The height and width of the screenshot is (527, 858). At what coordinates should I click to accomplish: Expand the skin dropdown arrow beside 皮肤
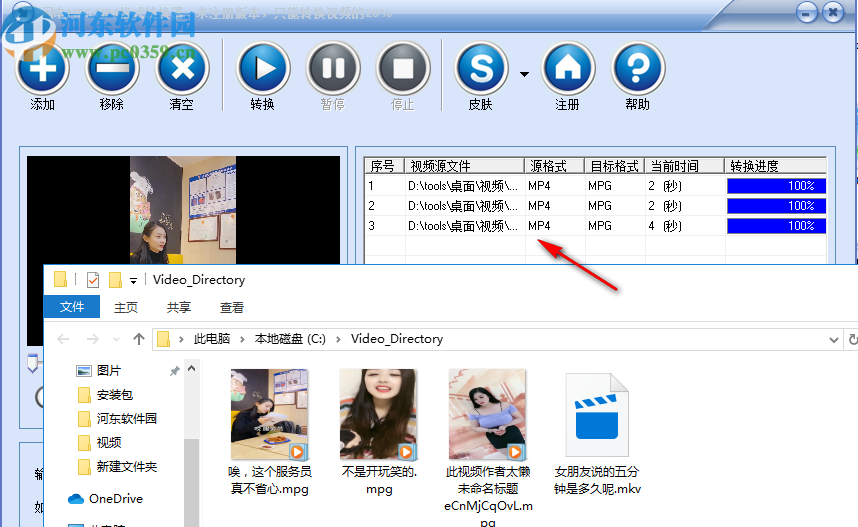(x=524, y=74)
